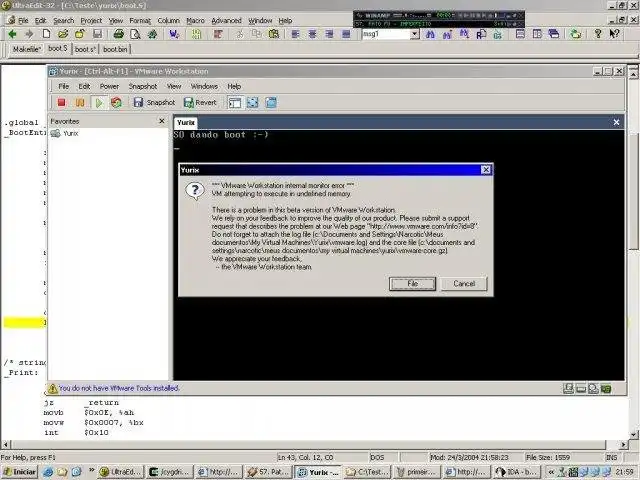Click the Paste clipboard icon in UltraEdit
The image size is (640, 480).
(x=273, y=34)
